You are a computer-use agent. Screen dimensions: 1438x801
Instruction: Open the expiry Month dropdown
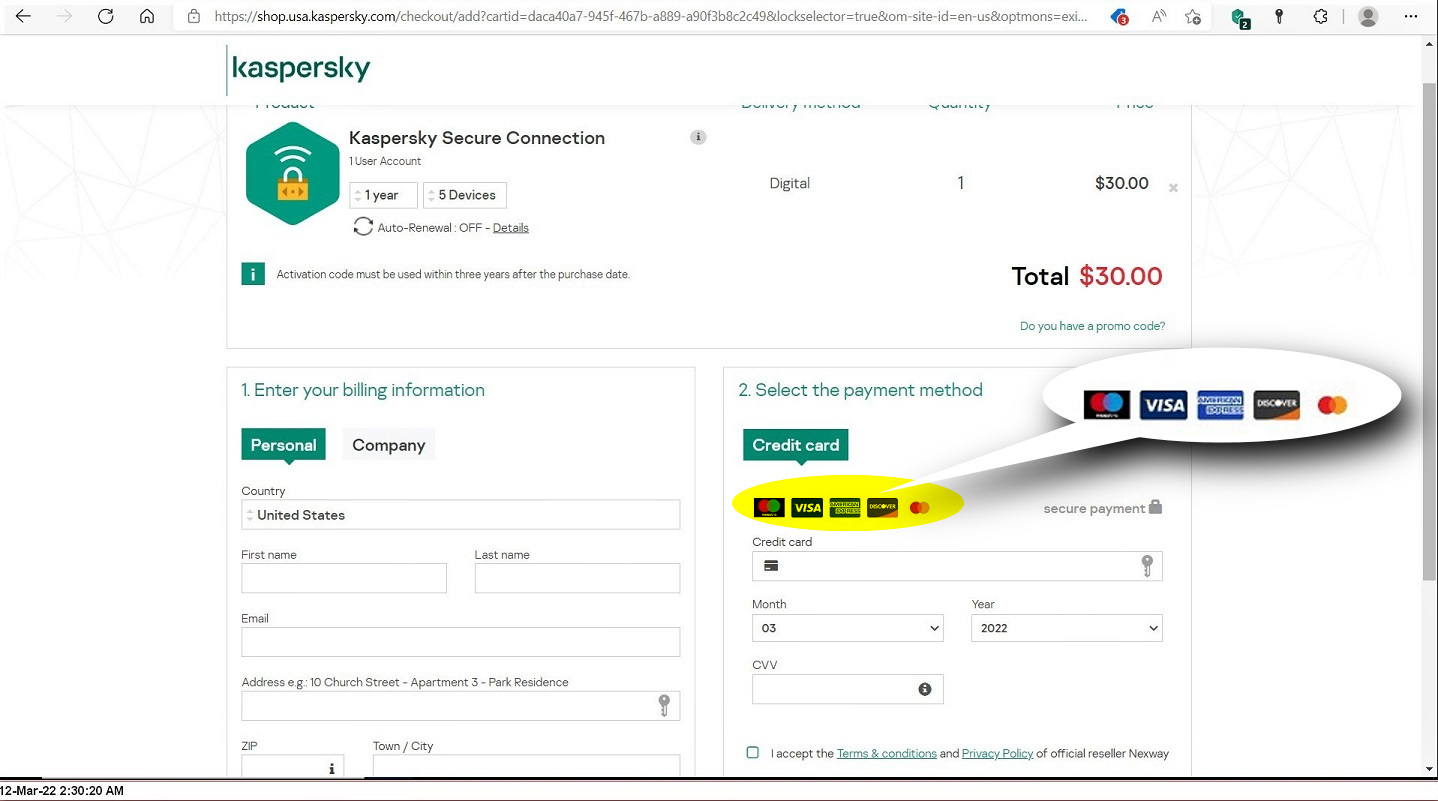click(x=848, y=628)
